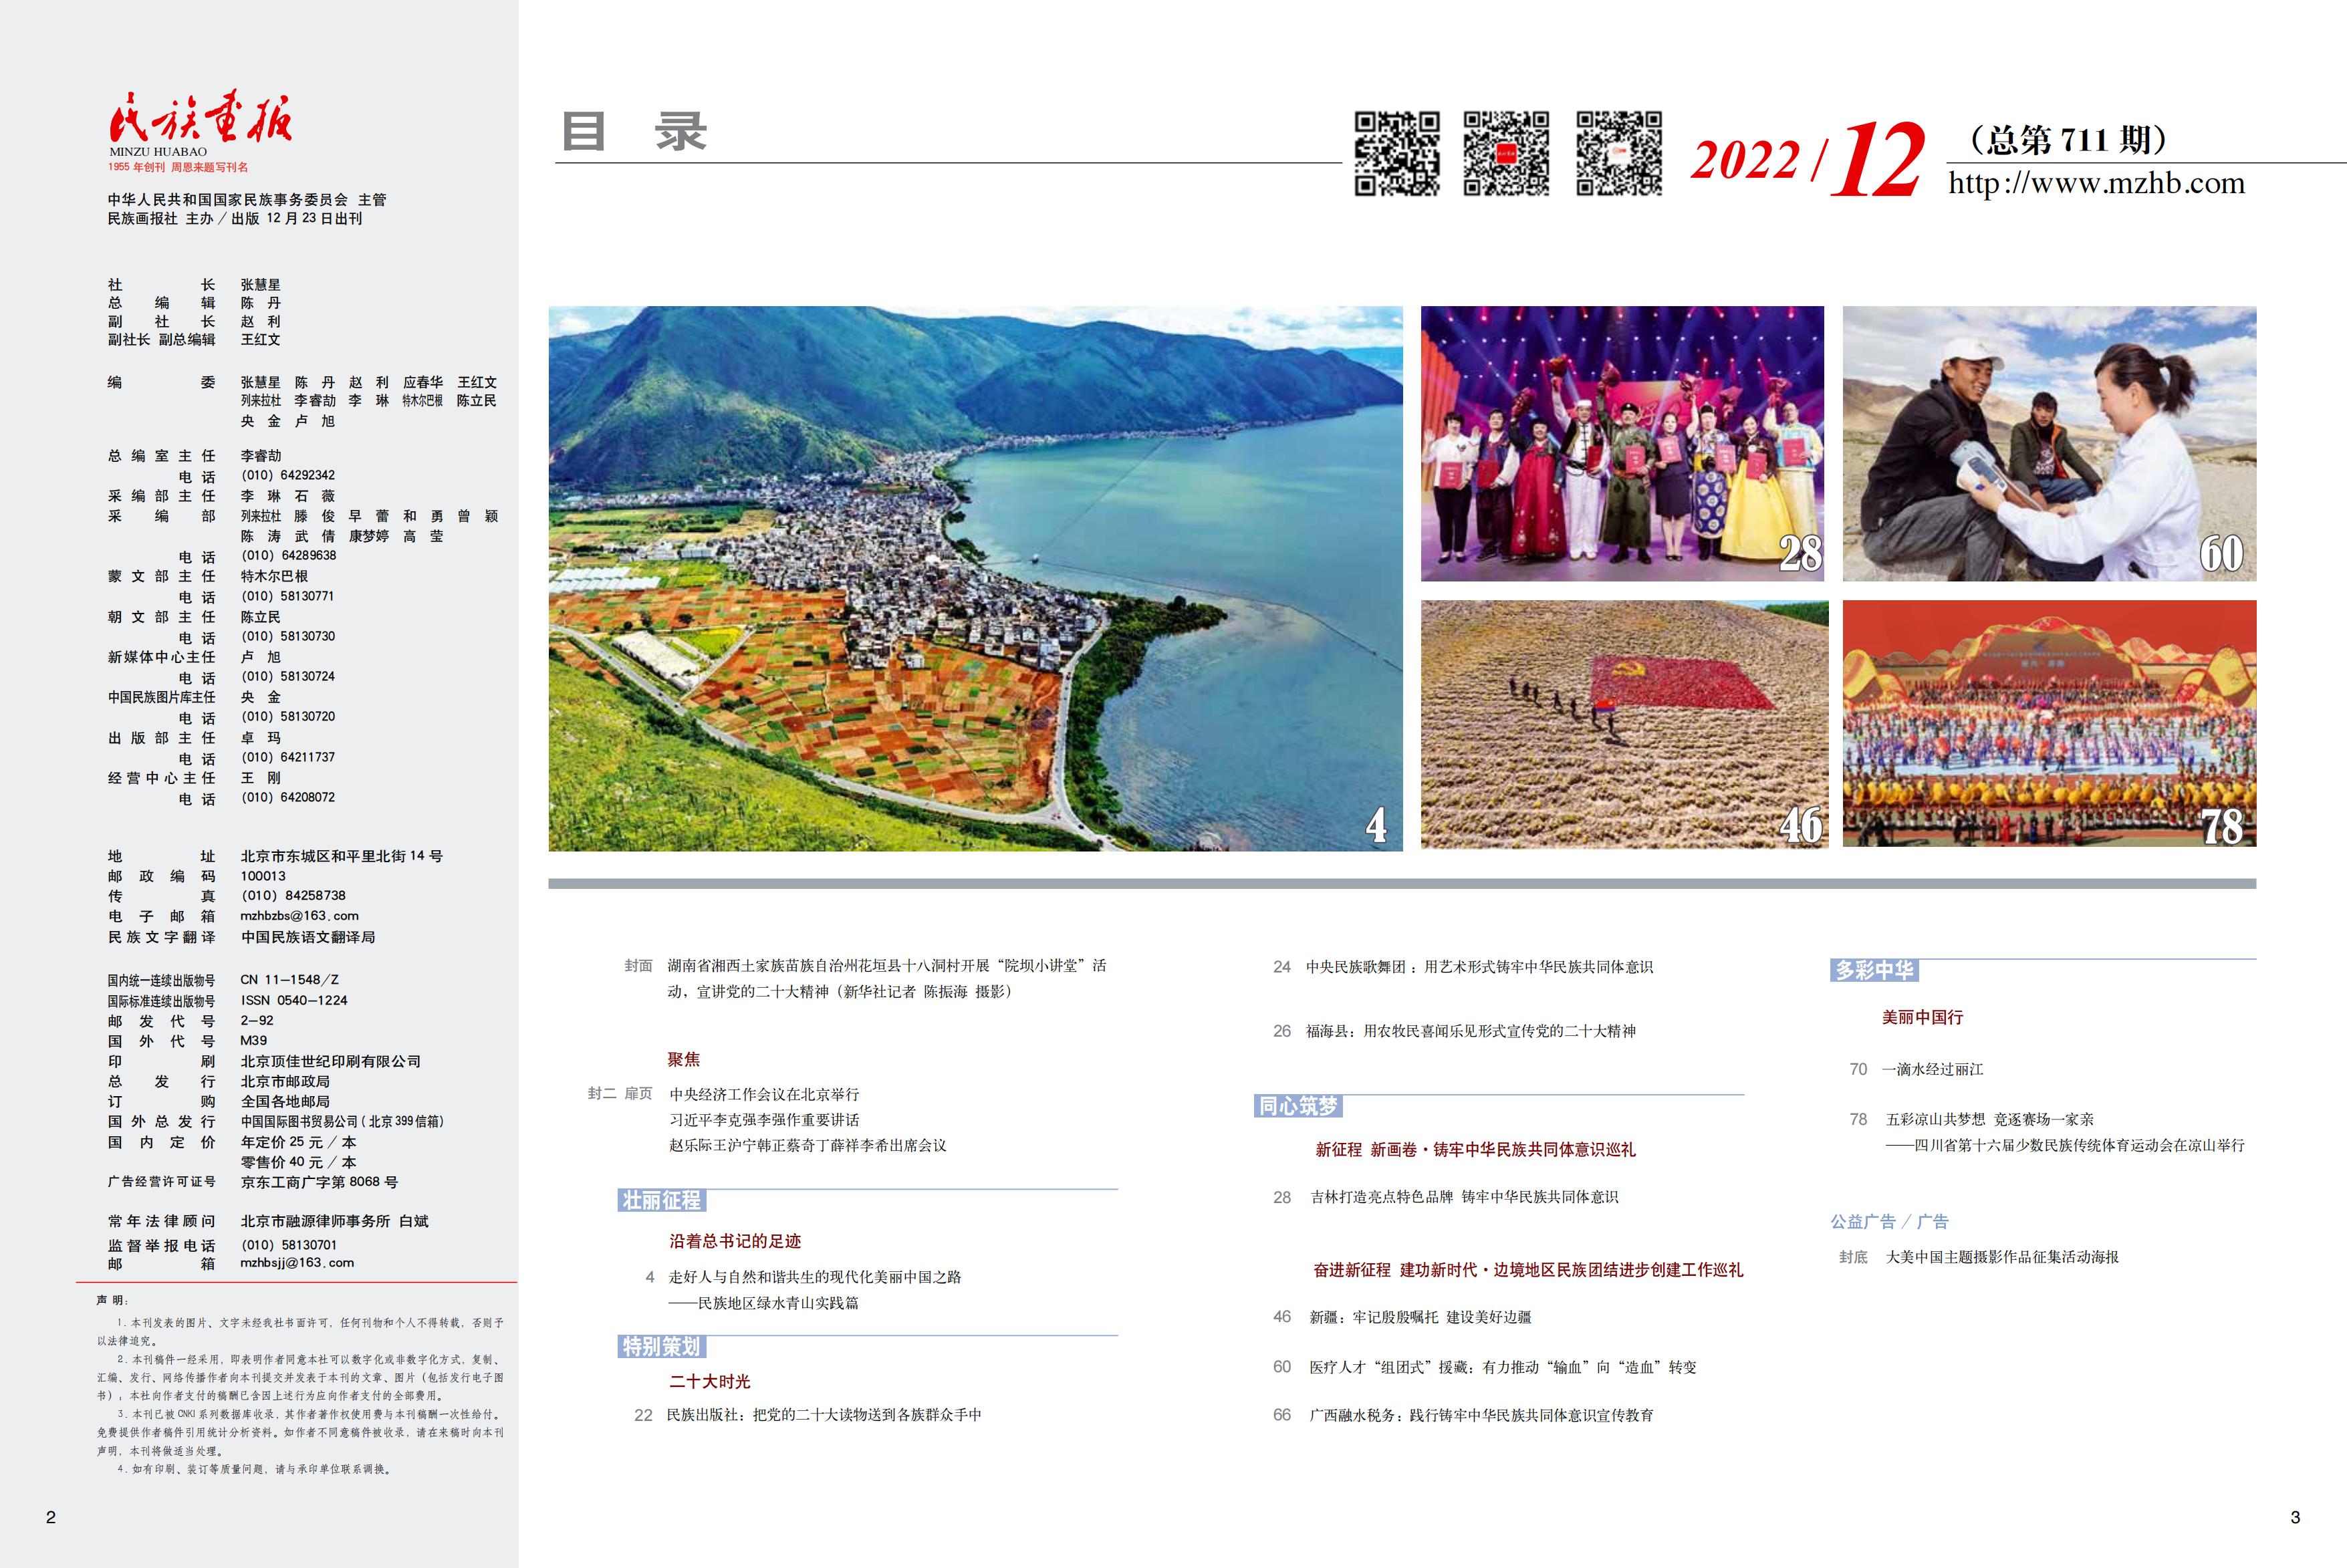The height and width of the screenshot is (1568, 2347).
Task: Open article 走好人与自然和谐共生的现代化美丽中国之路
Action: click(x=815, y=1277)
